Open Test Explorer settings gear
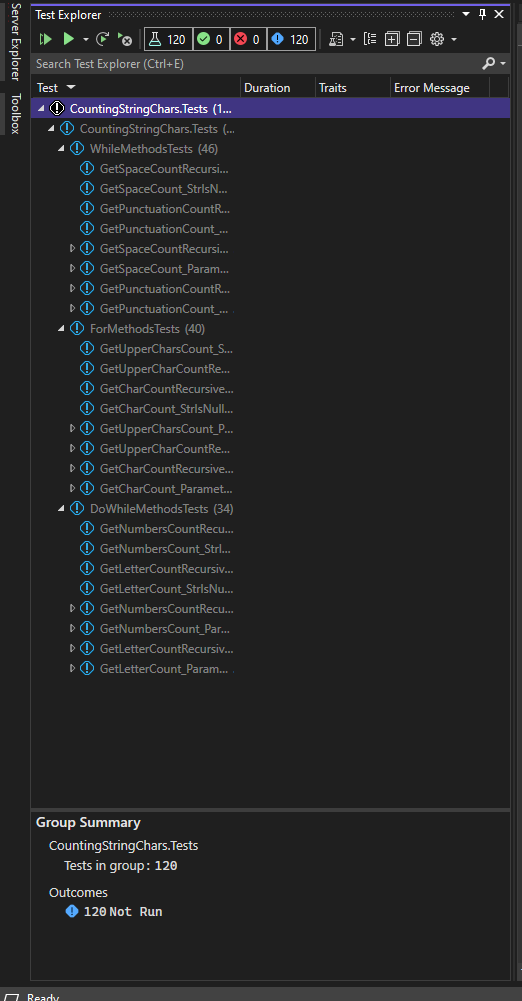This screenshot has width=522, height=1001. tap(436, 40)
